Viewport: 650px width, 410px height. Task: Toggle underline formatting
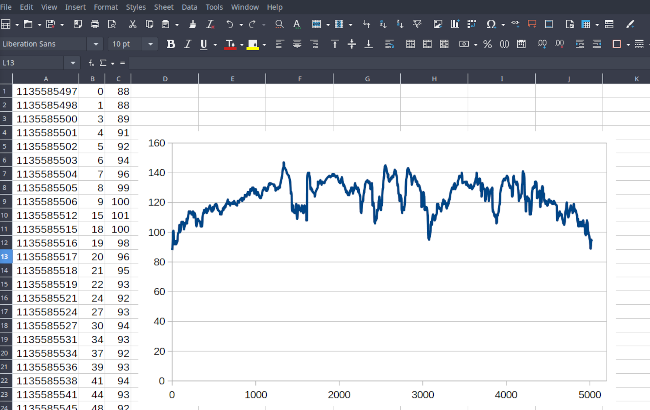point(203,44)
